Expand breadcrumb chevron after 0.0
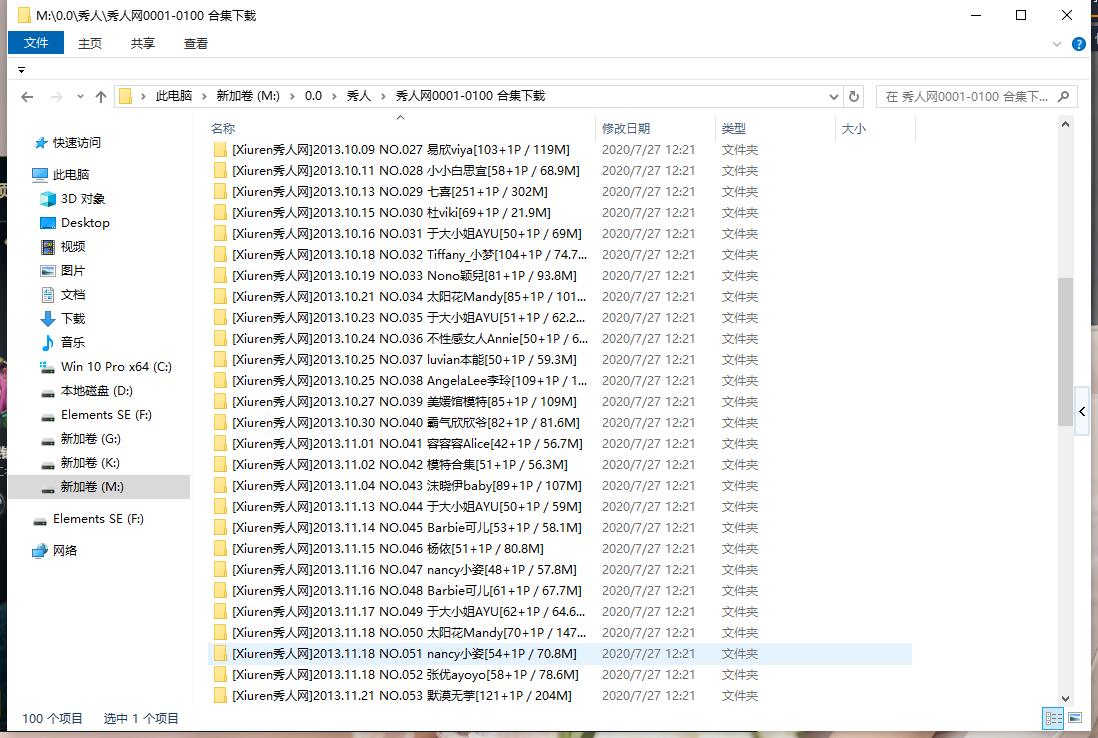 click(x=334, y=96)
